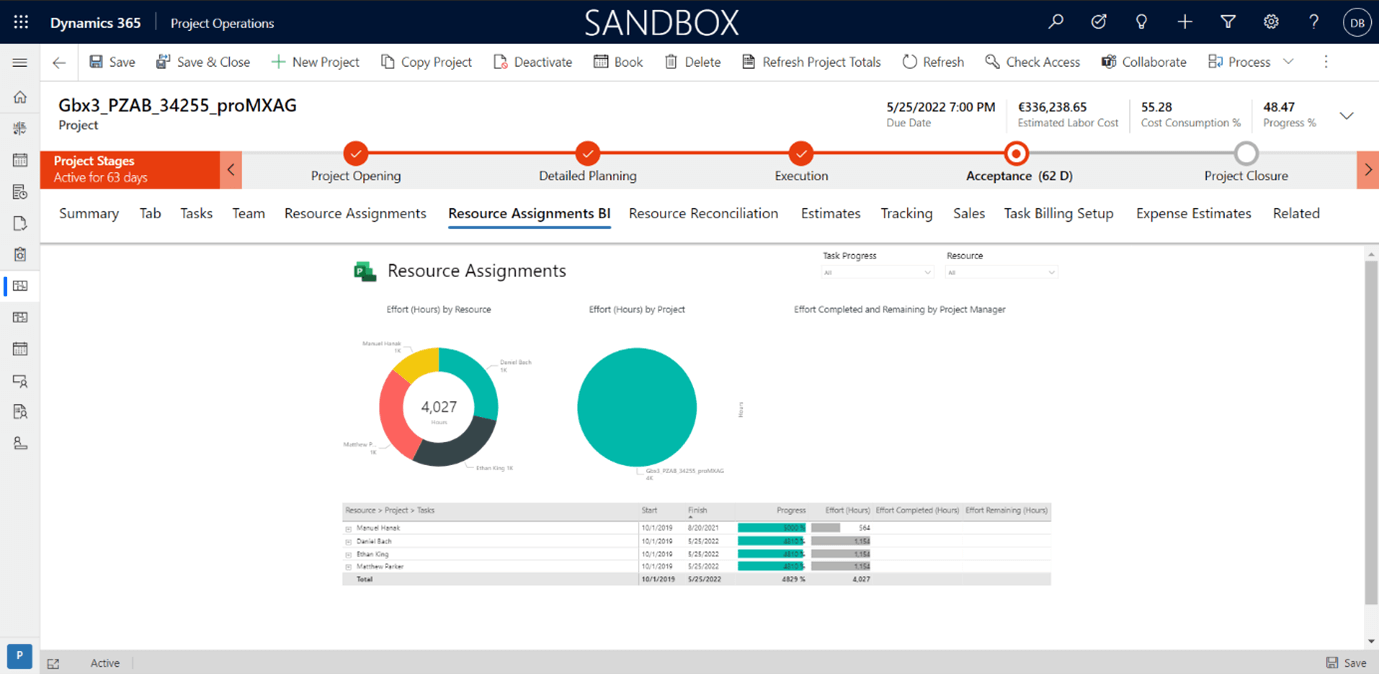The height and width of the screenshot is (674, 1379).
Task: Open Dynamics 365 search
Action: (x=1056, y=21)
